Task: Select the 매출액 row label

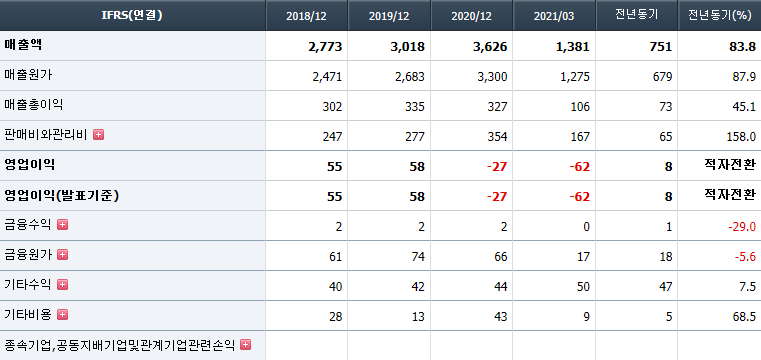Action: click(x=23, y=45)
